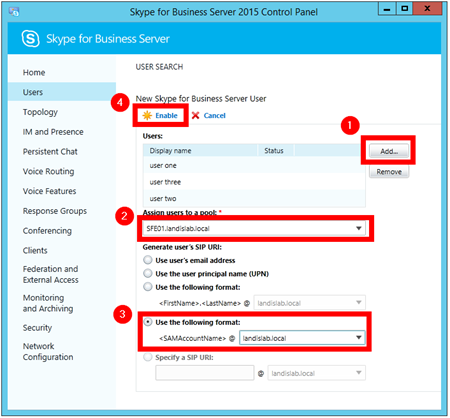Click the Status column header
The image size is (450, 418).
pos(275,151)
